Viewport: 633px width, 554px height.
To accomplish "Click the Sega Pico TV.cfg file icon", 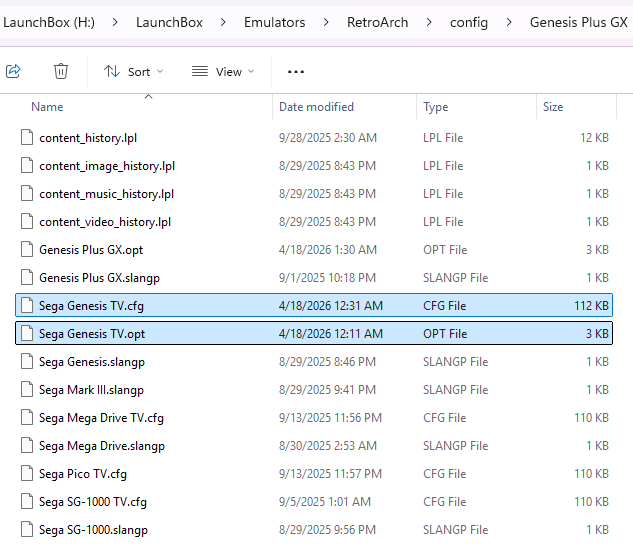I will click(27, 474).
